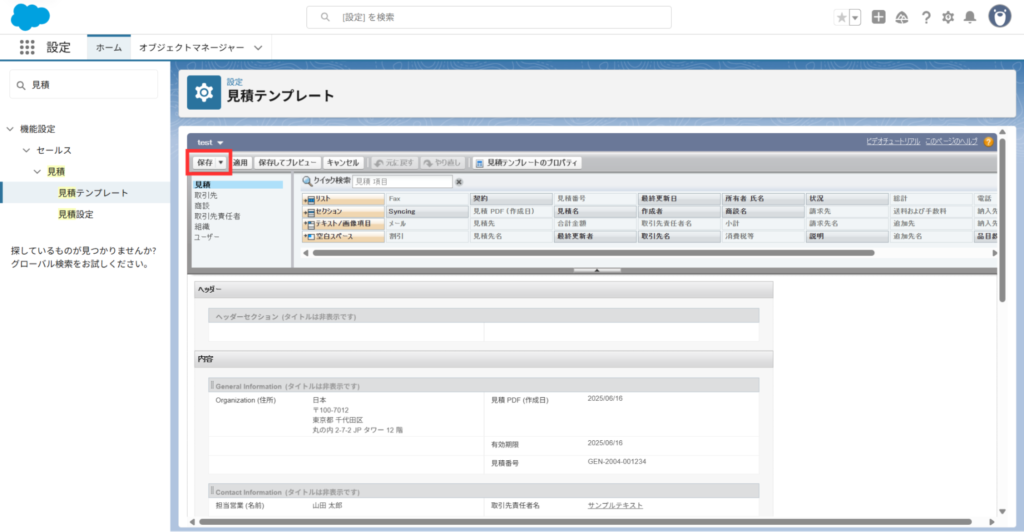Collapse the palette with handle arrow

coord(597,270)
